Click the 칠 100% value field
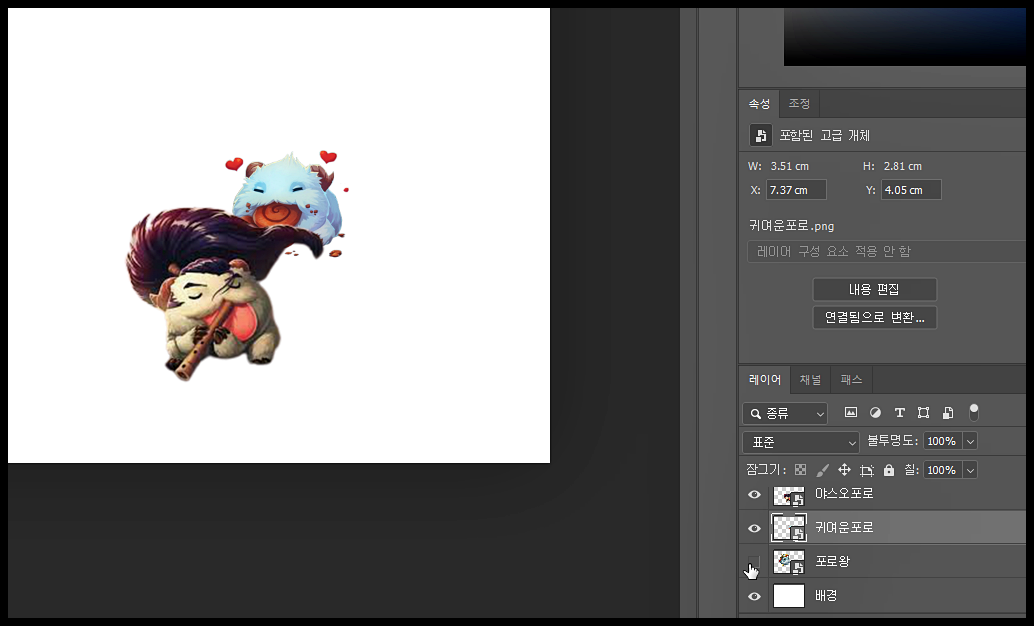 click(x=942, y=470)
